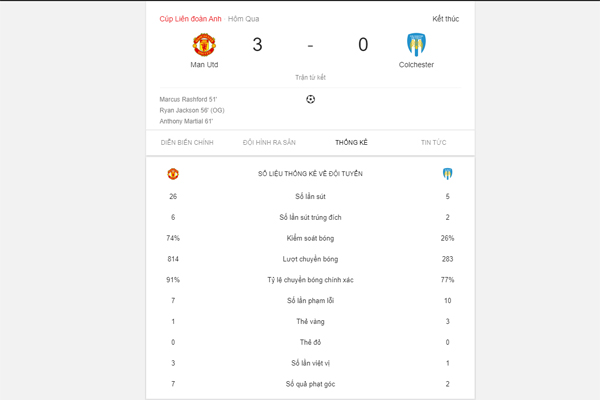Click the Colchester team name
The height and width of the screenshot is (400, 600).
[x=416, y=65]
